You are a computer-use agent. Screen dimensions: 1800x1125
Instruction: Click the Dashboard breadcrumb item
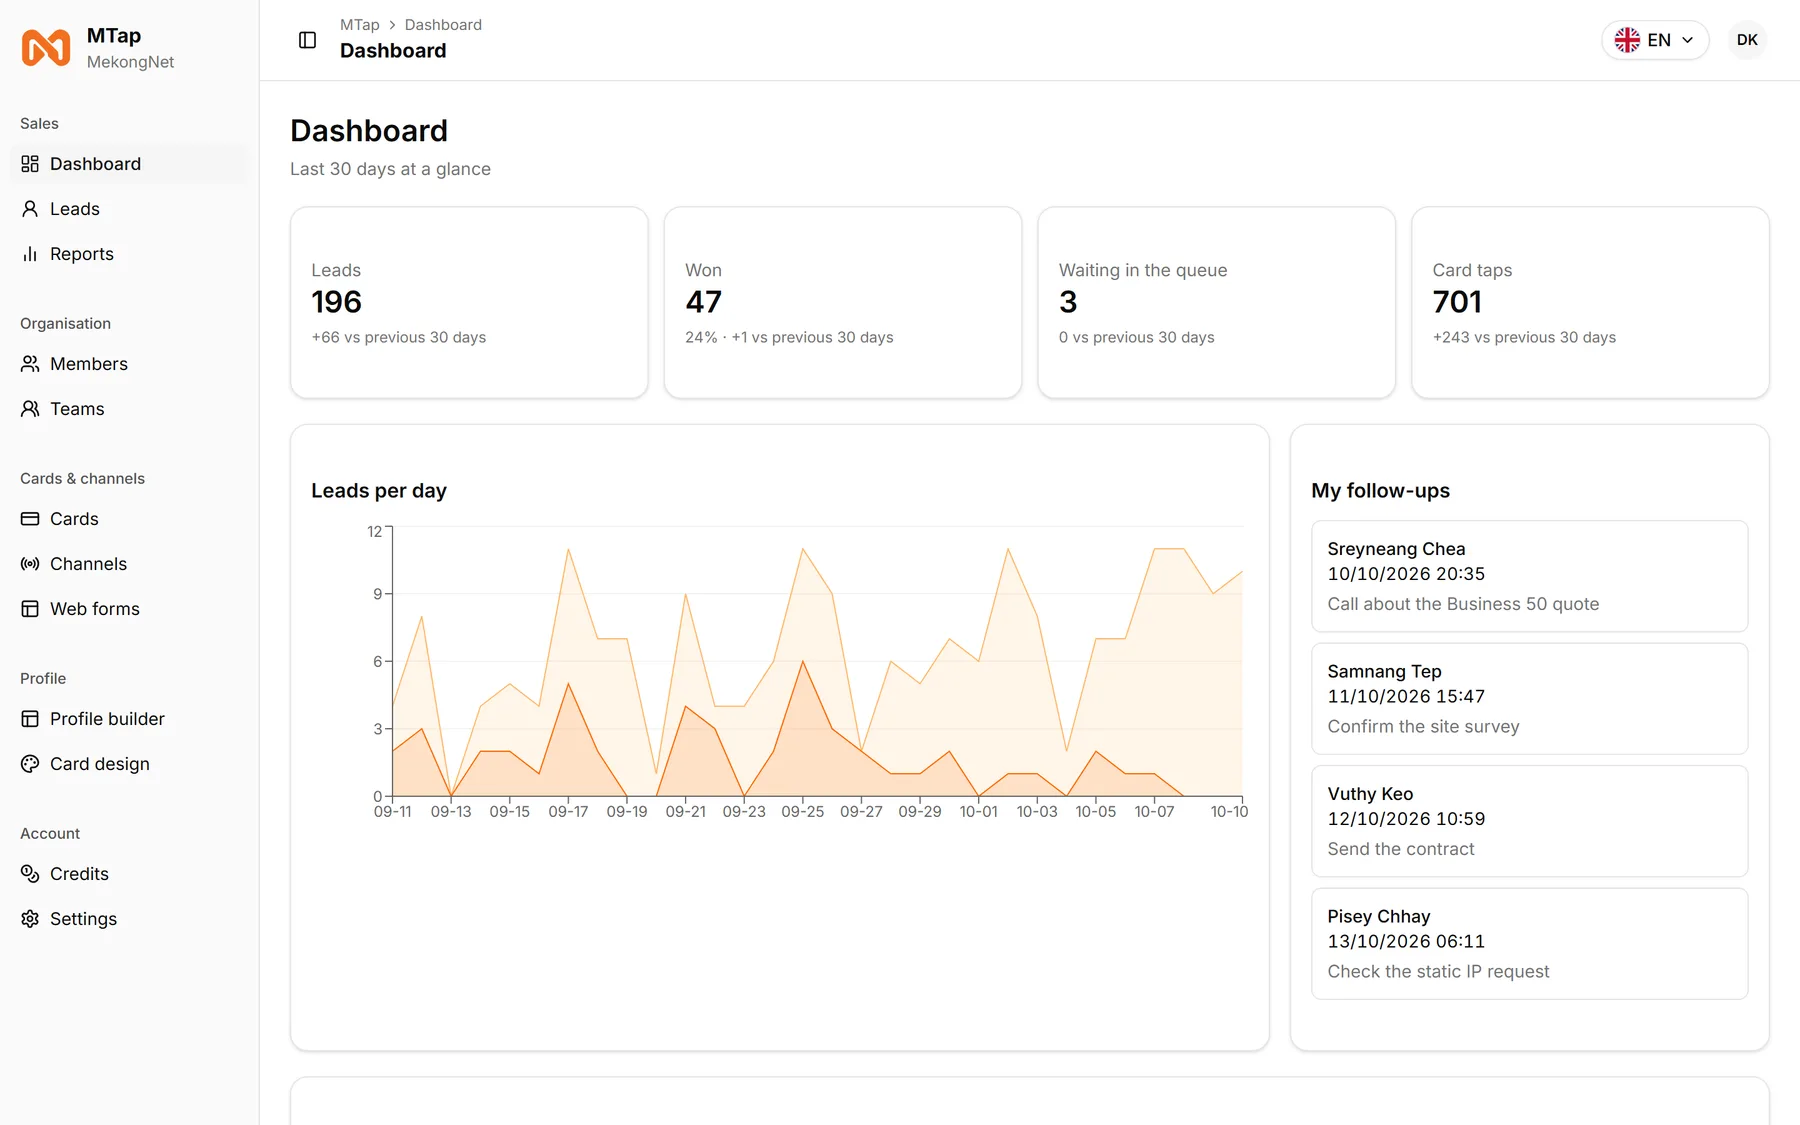(x=443, y=25)
